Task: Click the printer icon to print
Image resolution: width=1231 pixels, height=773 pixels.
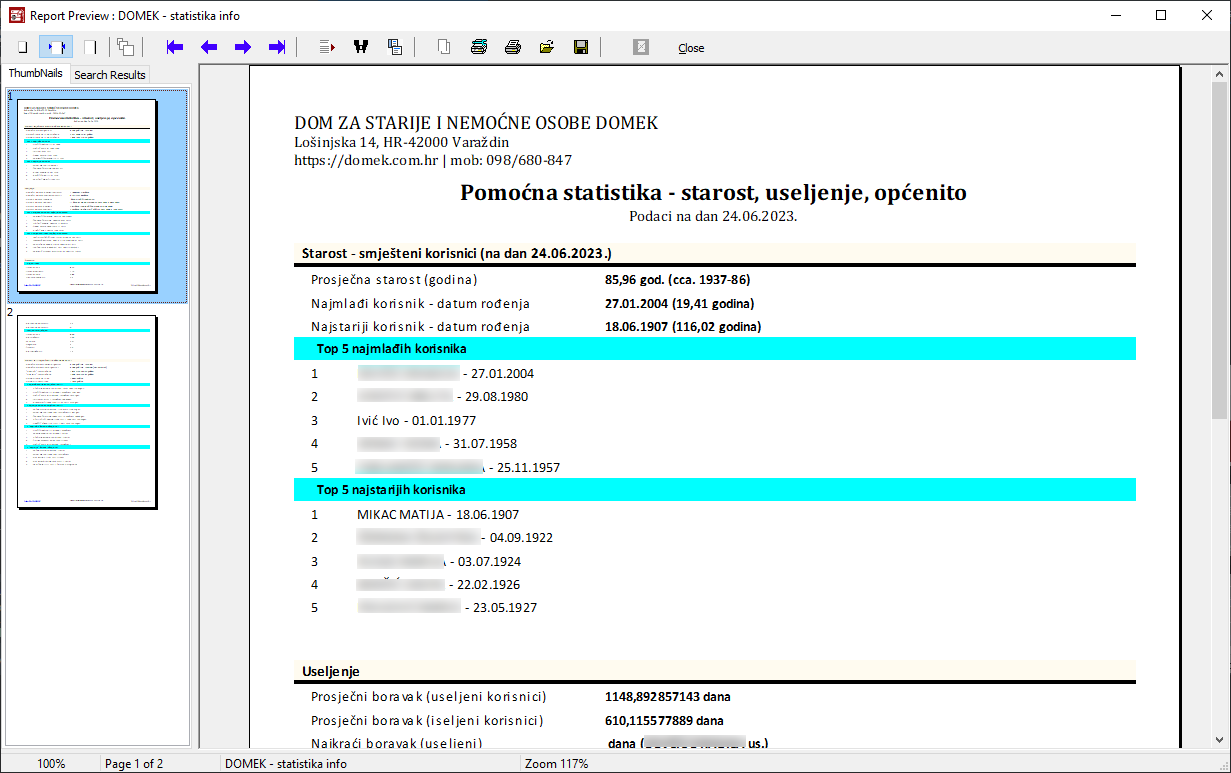Action: [513, 47]
